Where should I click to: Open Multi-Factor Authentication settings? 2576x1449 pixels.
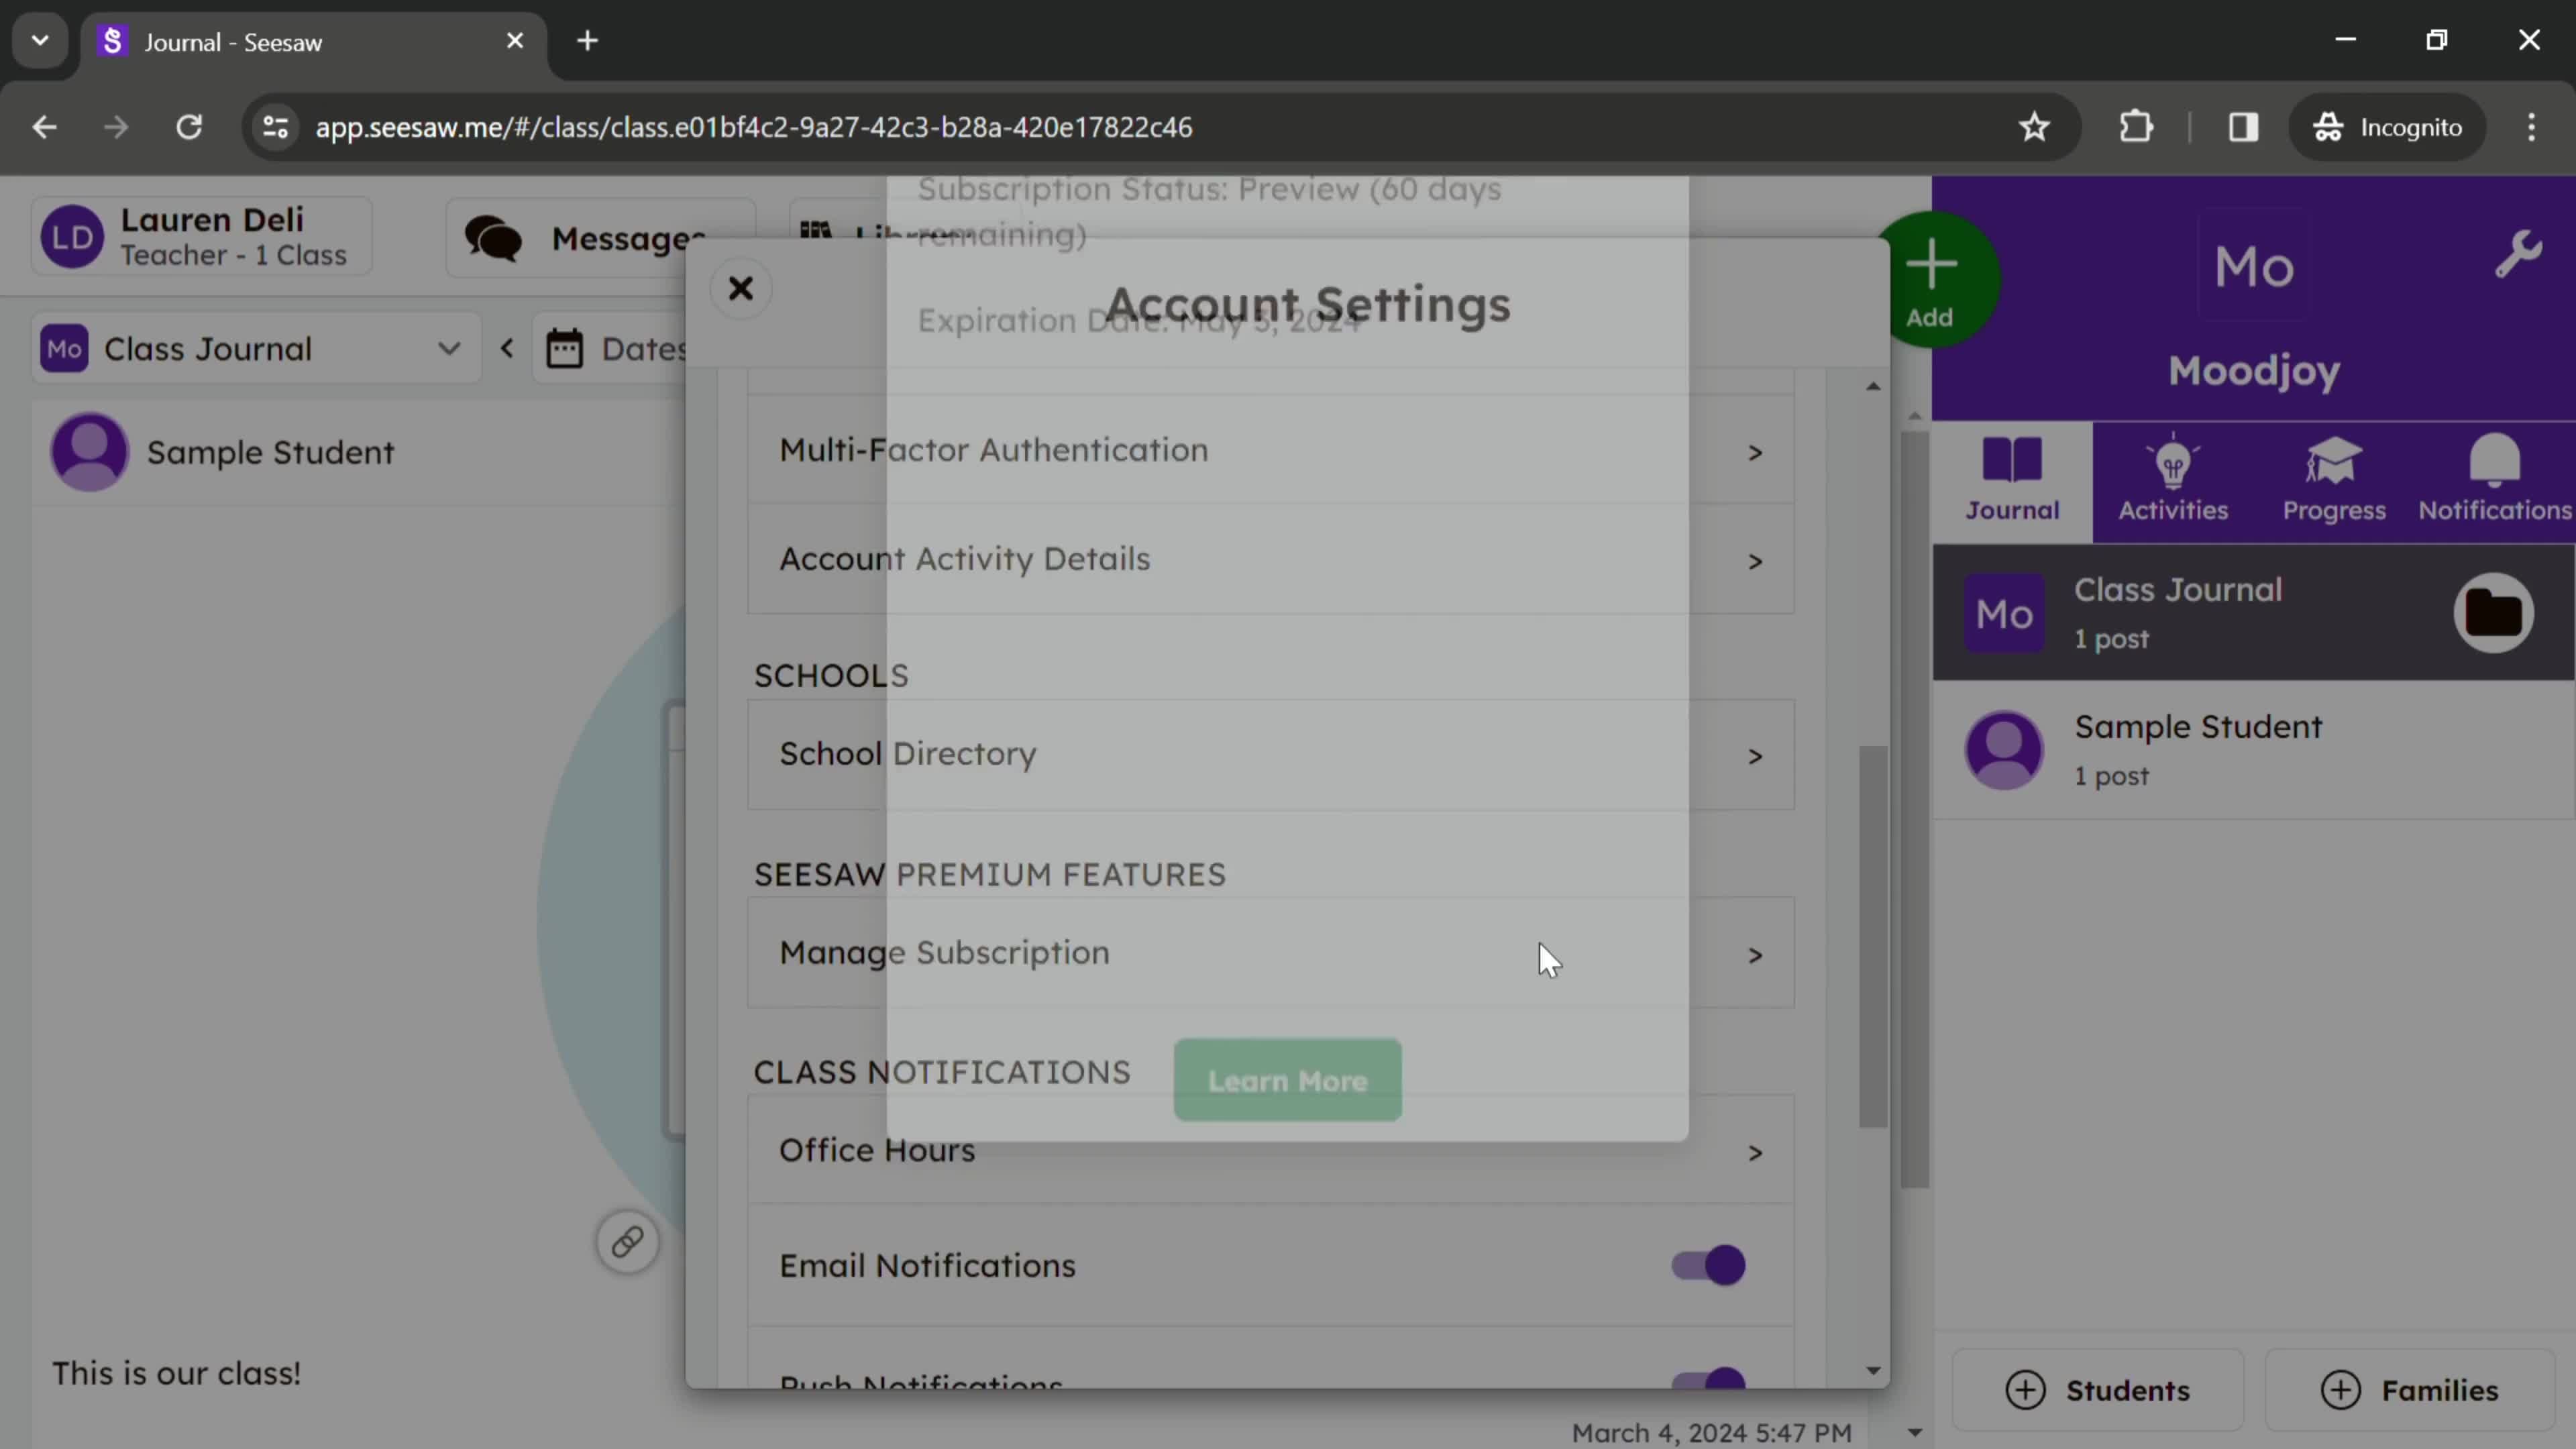pos(1270,451)
